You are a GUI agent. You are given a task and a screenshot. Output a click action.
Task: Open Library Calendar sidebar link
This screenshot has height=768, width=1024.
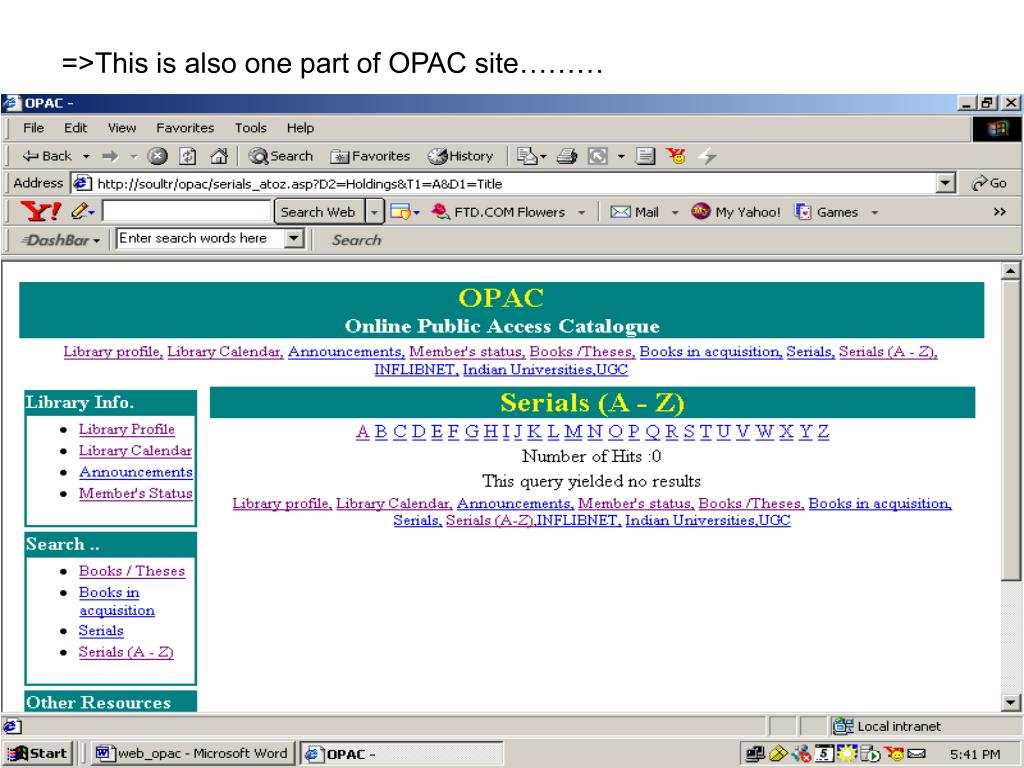135,451
